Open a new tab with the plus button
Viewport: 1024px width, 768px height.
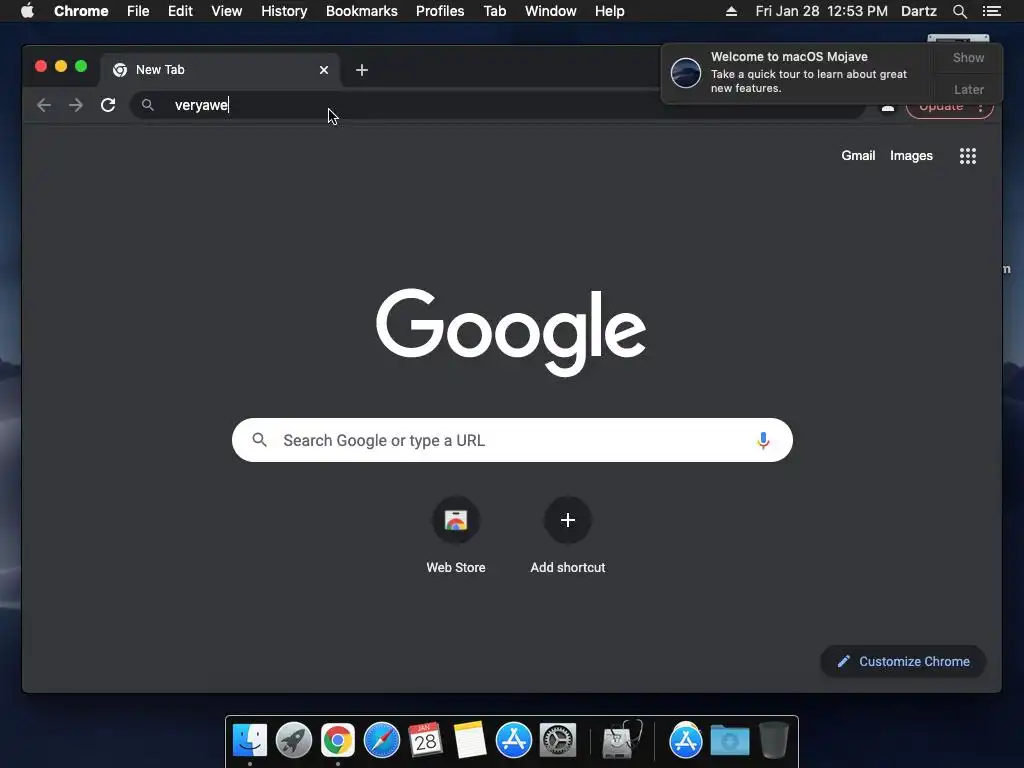(x=362, y=70)
